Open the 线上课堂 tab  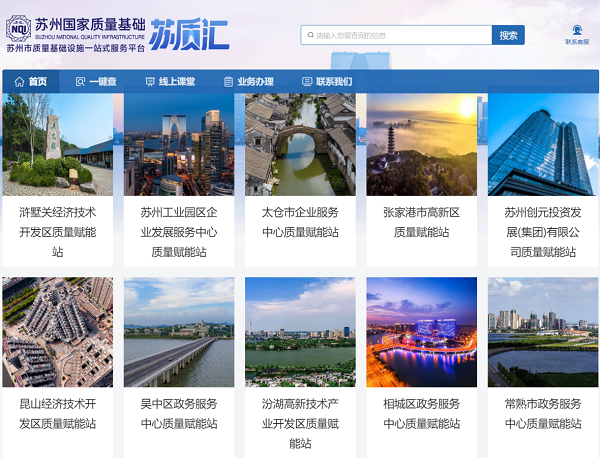tap(170, 81)
